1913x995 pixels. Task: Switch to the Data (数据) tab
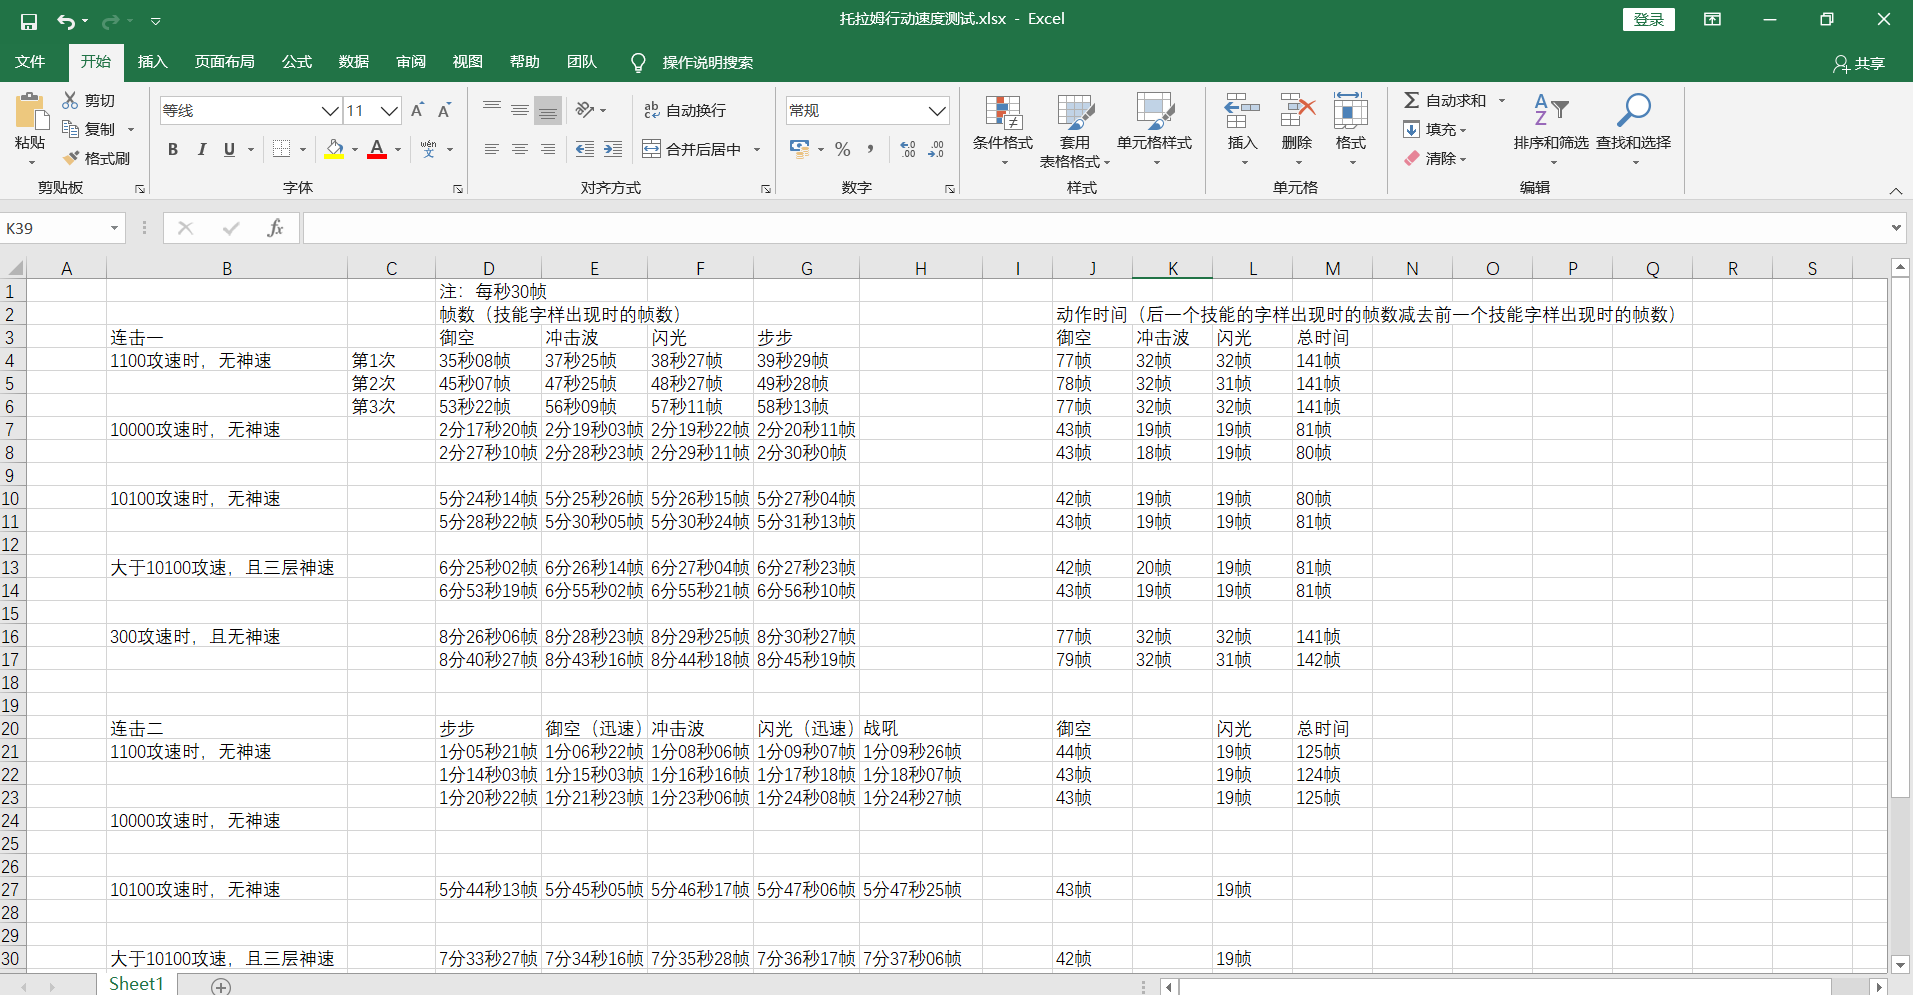[x=354, y=62]
